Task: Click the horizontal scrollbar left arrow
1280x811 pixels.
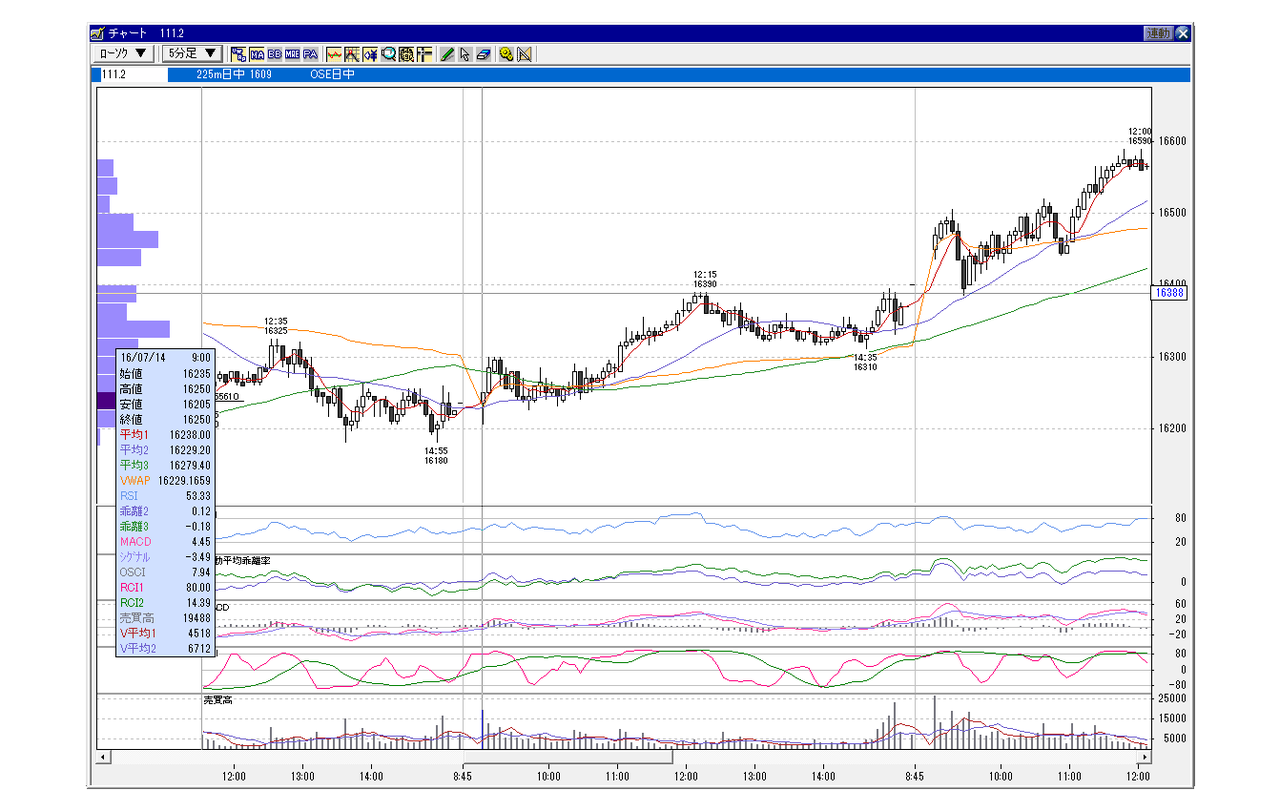Action: coord(102,757)
